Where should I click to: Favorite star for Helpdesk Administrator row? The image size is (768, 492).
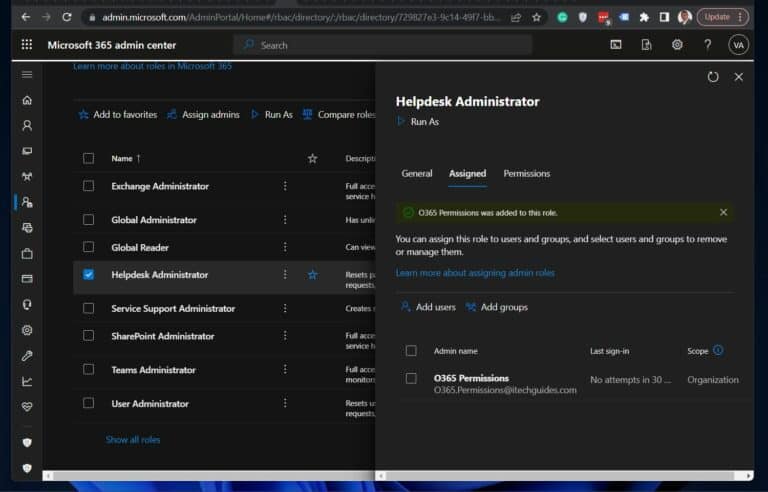tap(312, 275)
